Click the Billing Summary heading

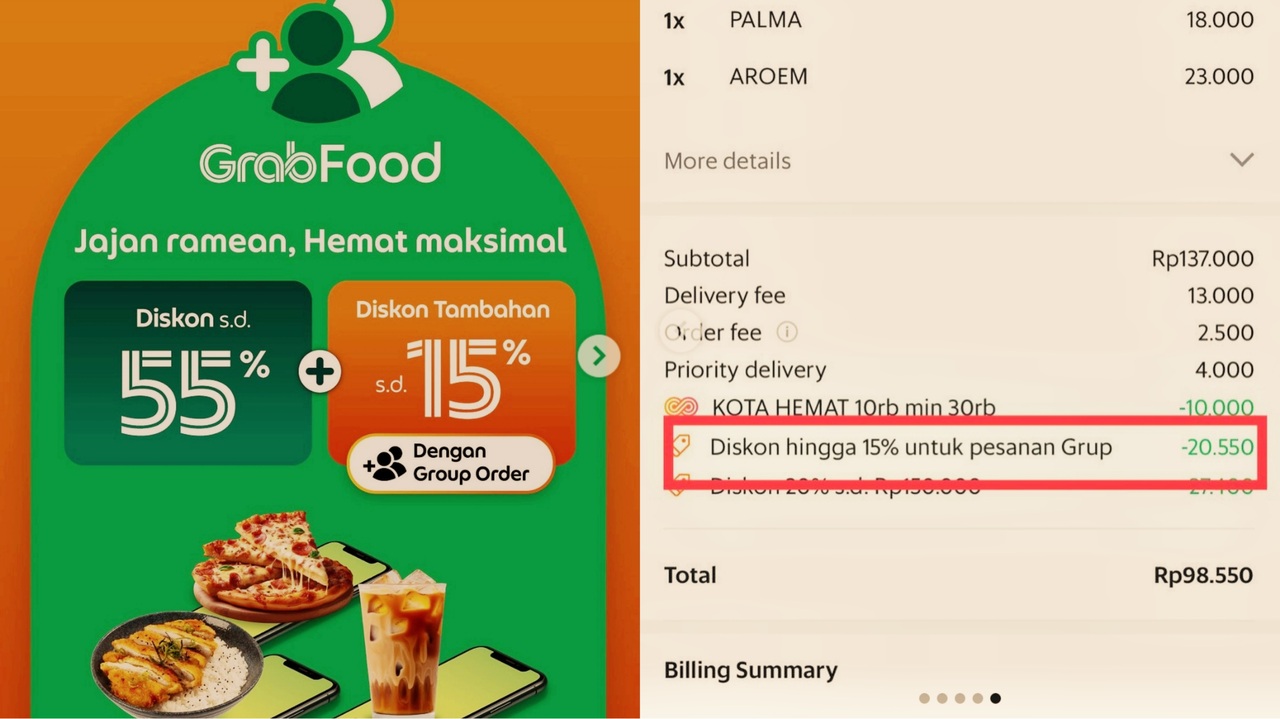pos(751,670)
